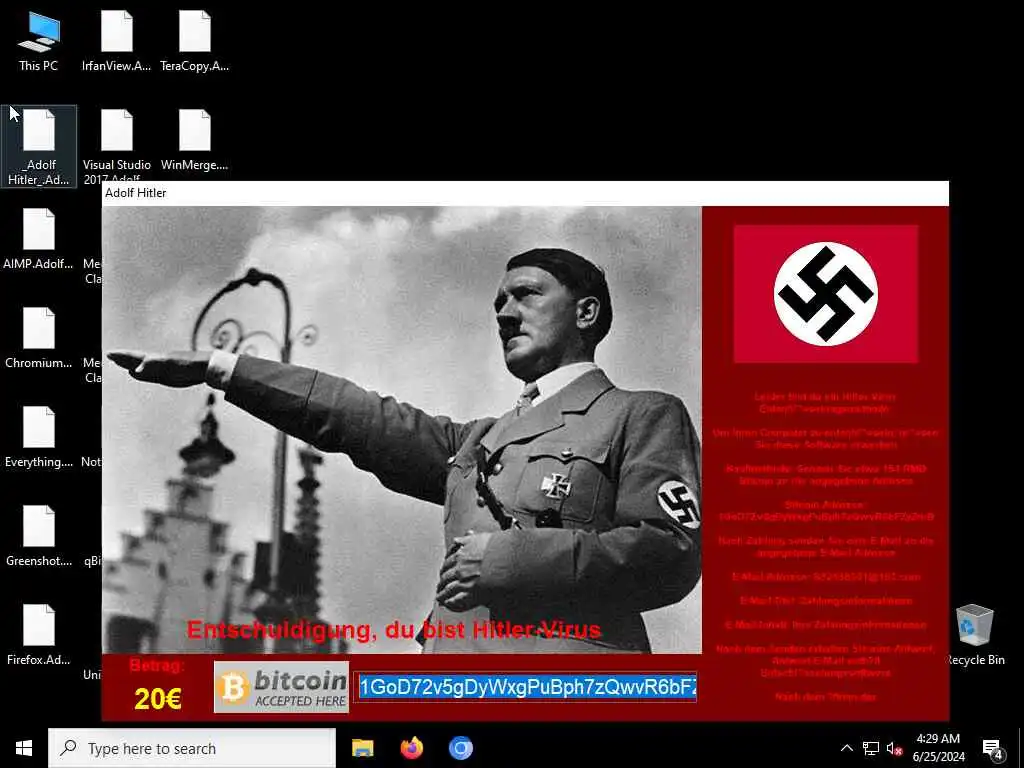
Task: Click the _Adolf Hitler_.Ad... desktop file
Action: (39, 147)
